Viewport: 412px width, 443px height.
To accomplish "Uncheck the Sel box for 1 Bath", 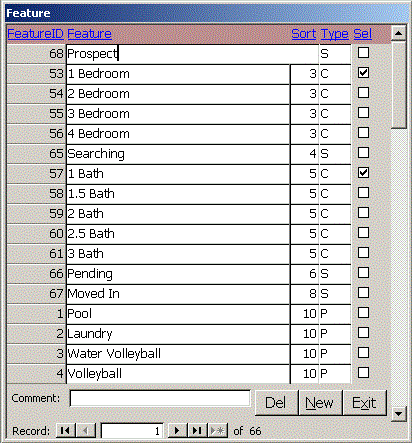I will click(363, 173).
